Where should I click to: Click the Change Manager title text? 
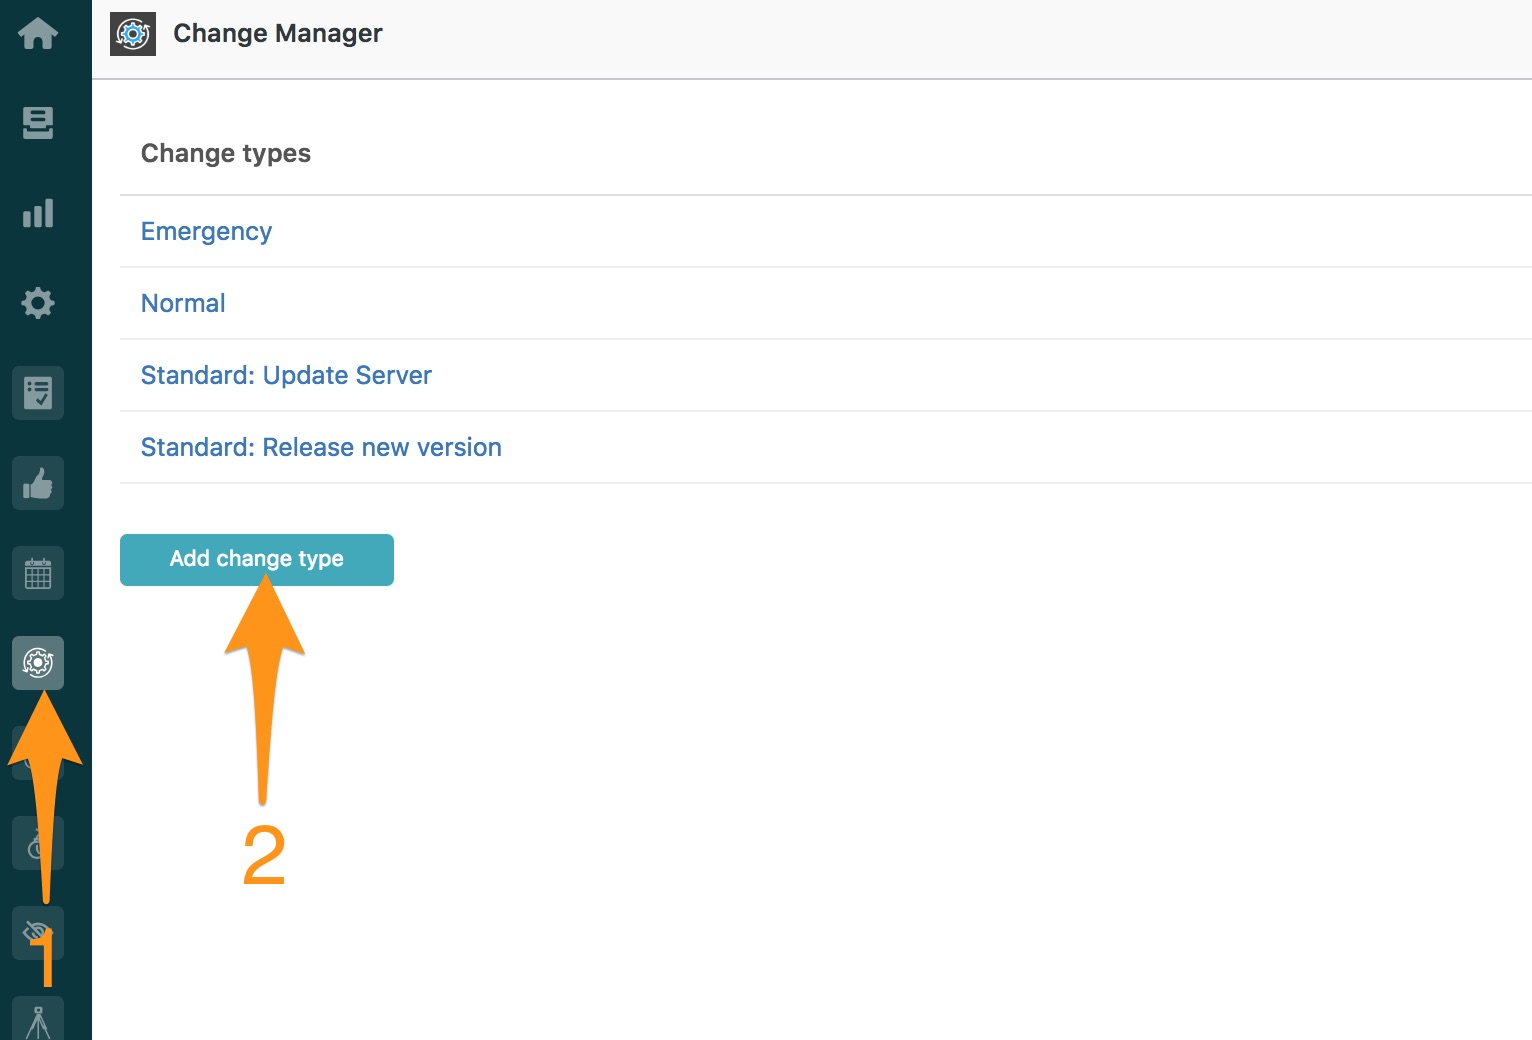coord(278,34)
